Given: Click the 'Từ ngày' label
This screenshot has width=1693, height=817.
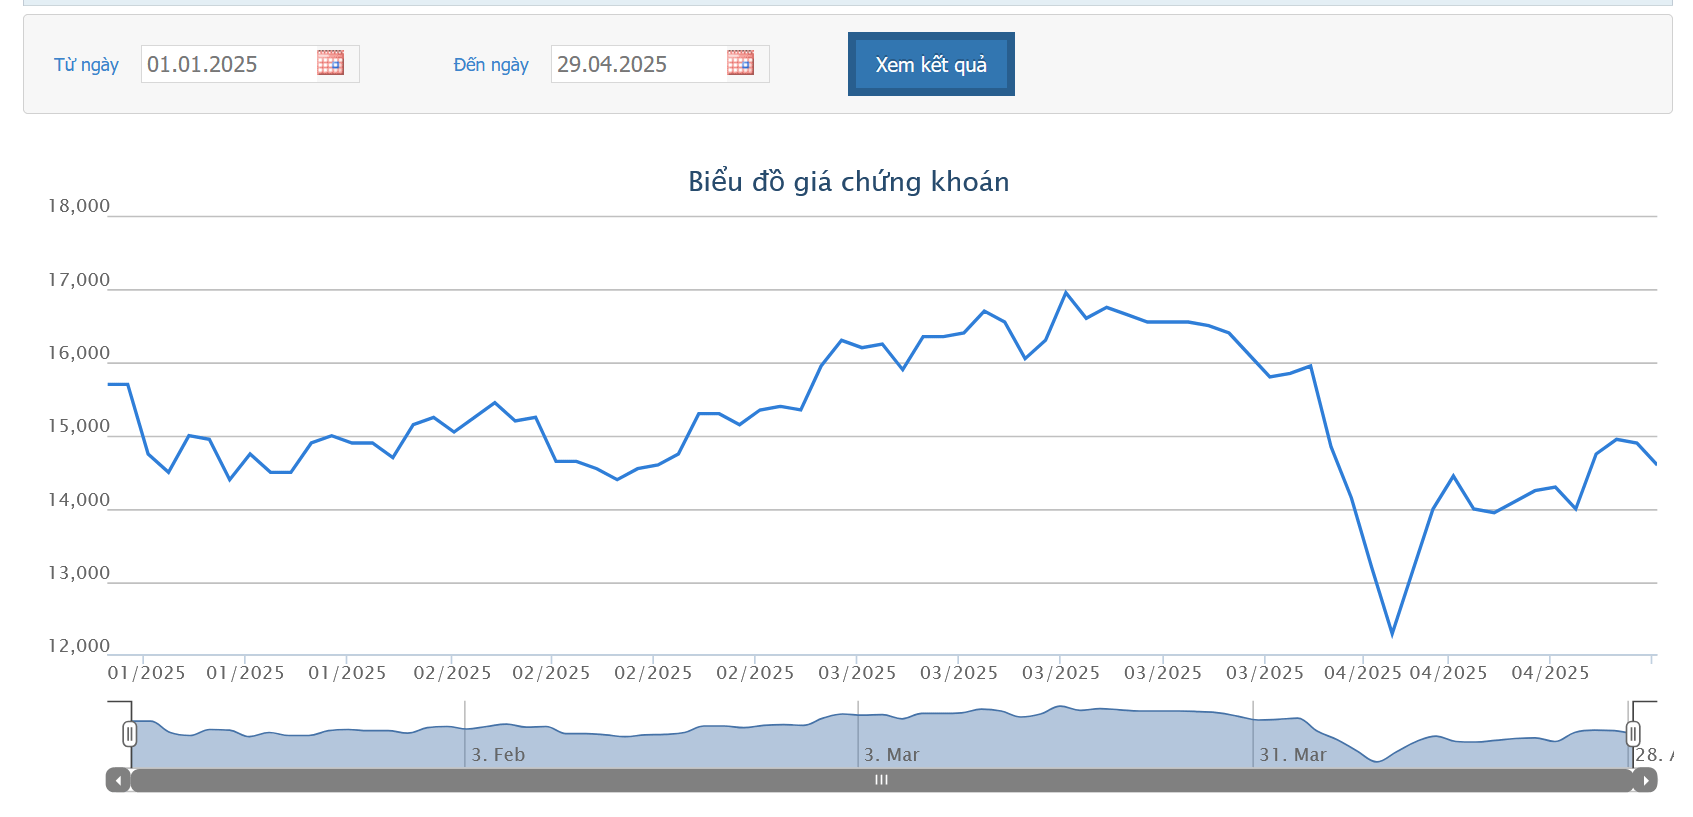Looking at the screenshot, I should point(86,65).
